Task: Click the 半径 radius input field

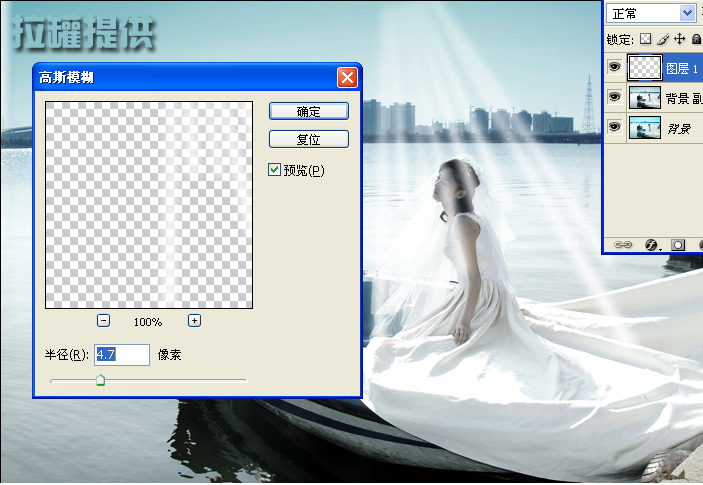Action: (122, 355)
